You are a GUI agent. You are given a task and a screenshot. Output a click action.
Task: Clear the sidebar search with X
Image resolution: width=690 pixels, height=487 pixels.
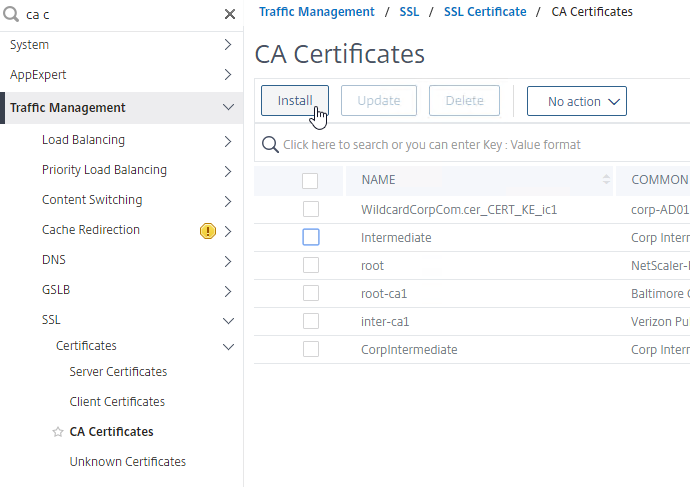click(230, 14)
